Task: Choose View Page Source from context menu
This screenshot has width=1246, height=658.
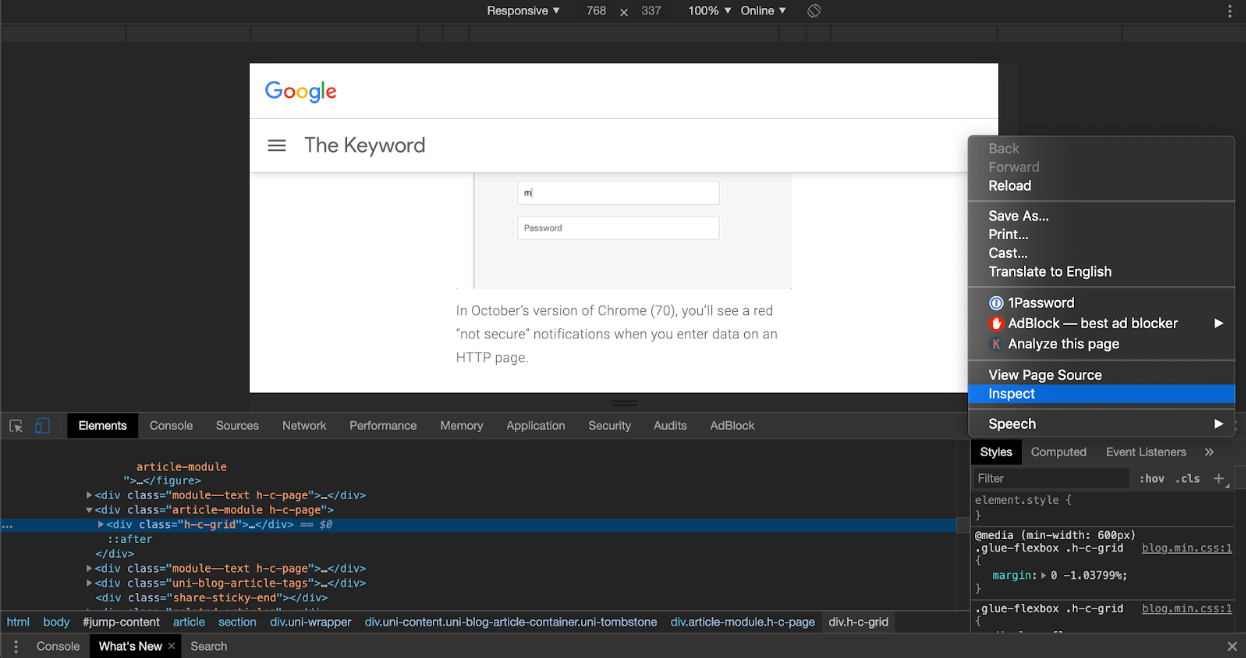Action: (1044, 374)
